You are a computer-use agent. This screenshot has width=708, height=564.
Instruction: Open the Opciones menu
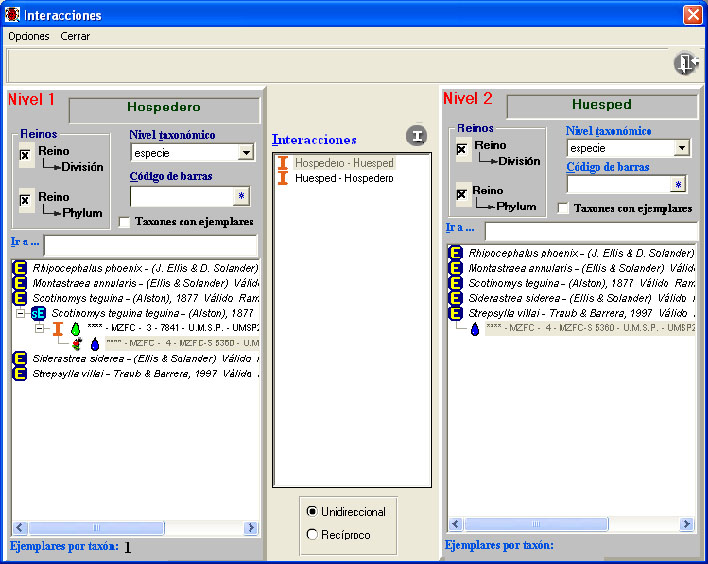[28, 36]
